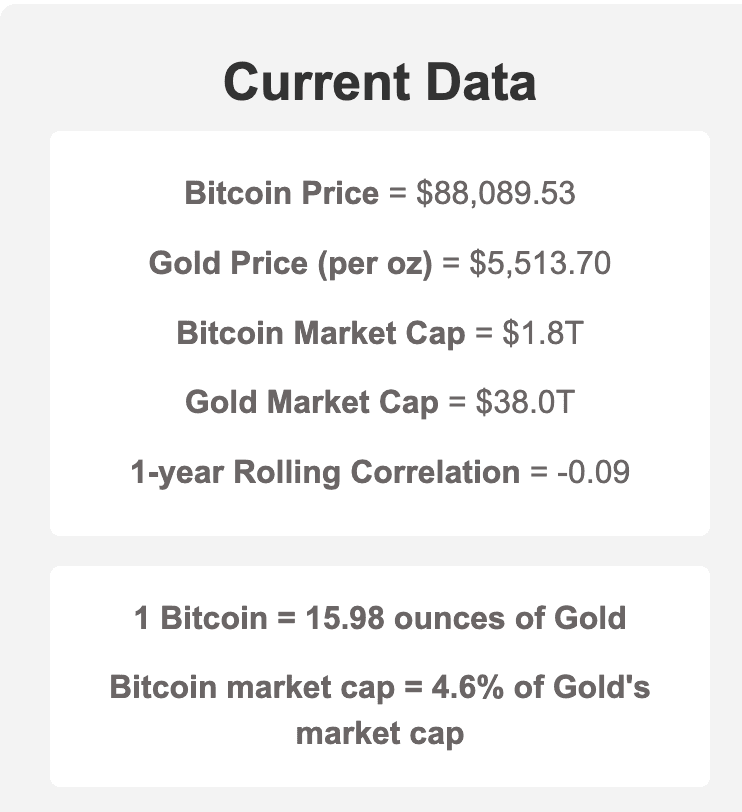Click the $88,089.53 Bitcoin price value
The image size is (742, 812).
point(495,193)
